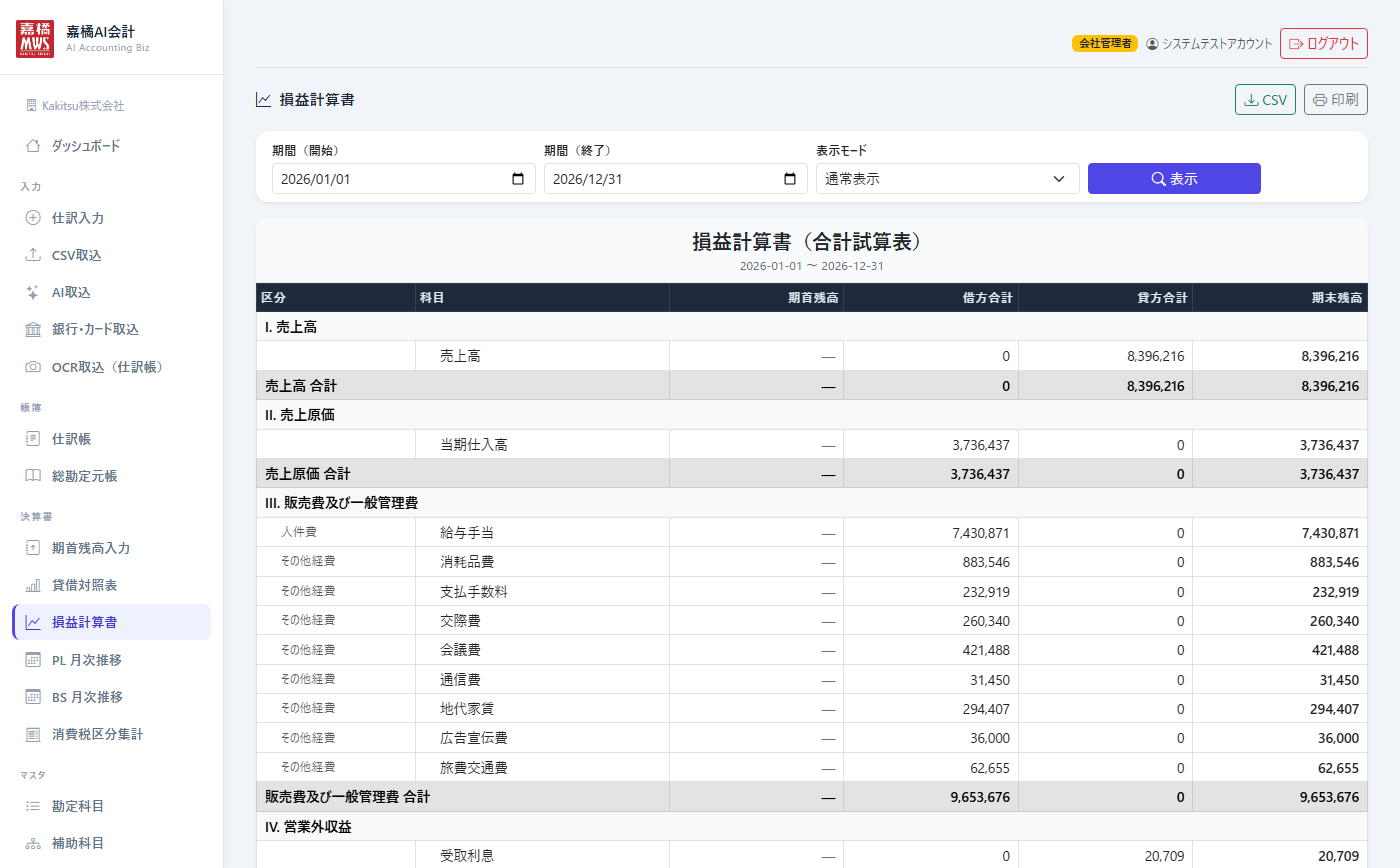The height and width of the screenshot is (868, 1400).
Task: Open 補助科目 master page
Action: [112, 843]
